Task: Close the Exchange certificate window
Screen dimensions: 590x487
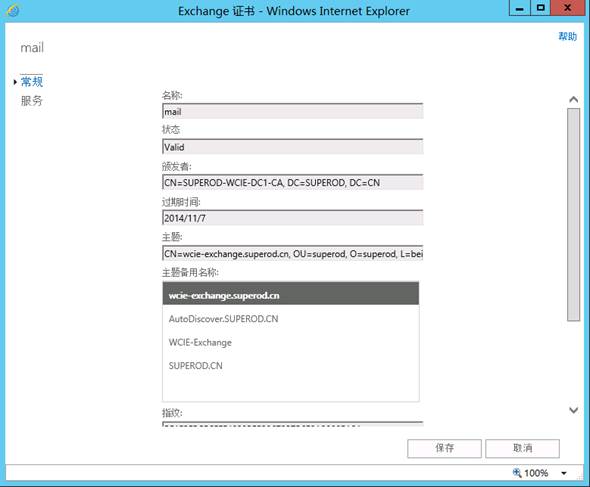Action: pos(567,8)
